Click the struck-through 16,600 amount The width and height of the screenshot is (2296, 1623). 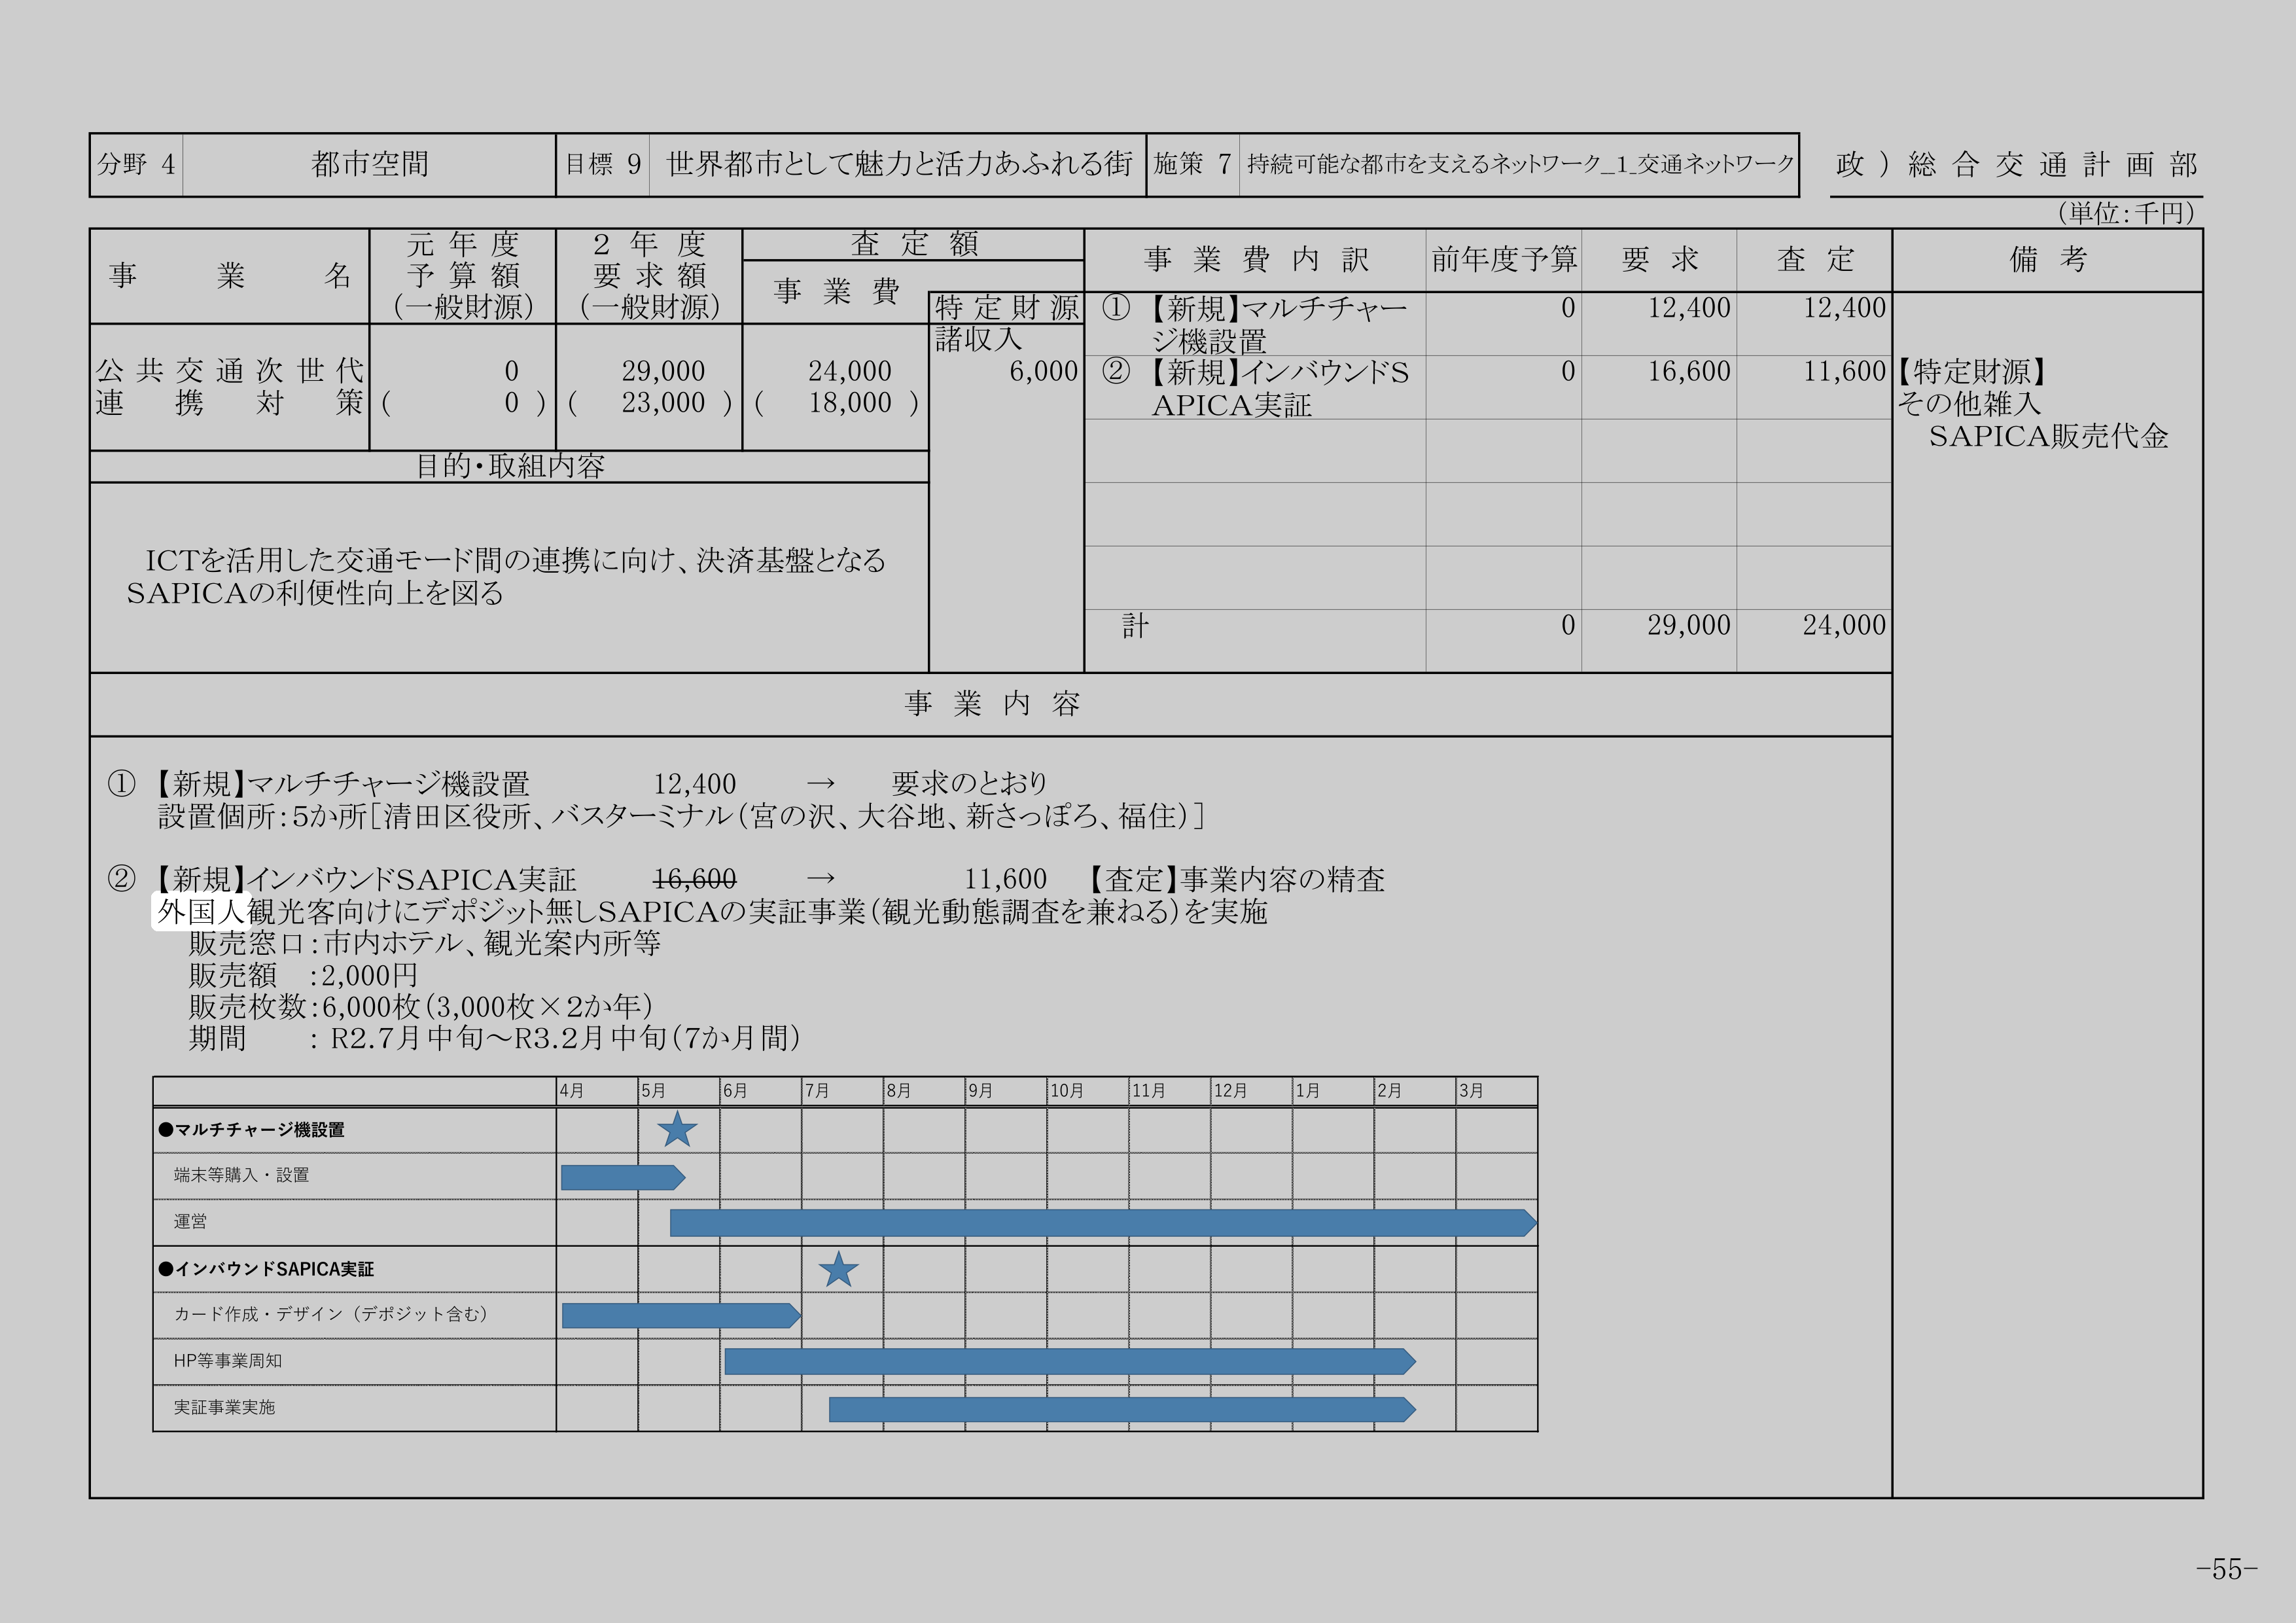(694, 879)
